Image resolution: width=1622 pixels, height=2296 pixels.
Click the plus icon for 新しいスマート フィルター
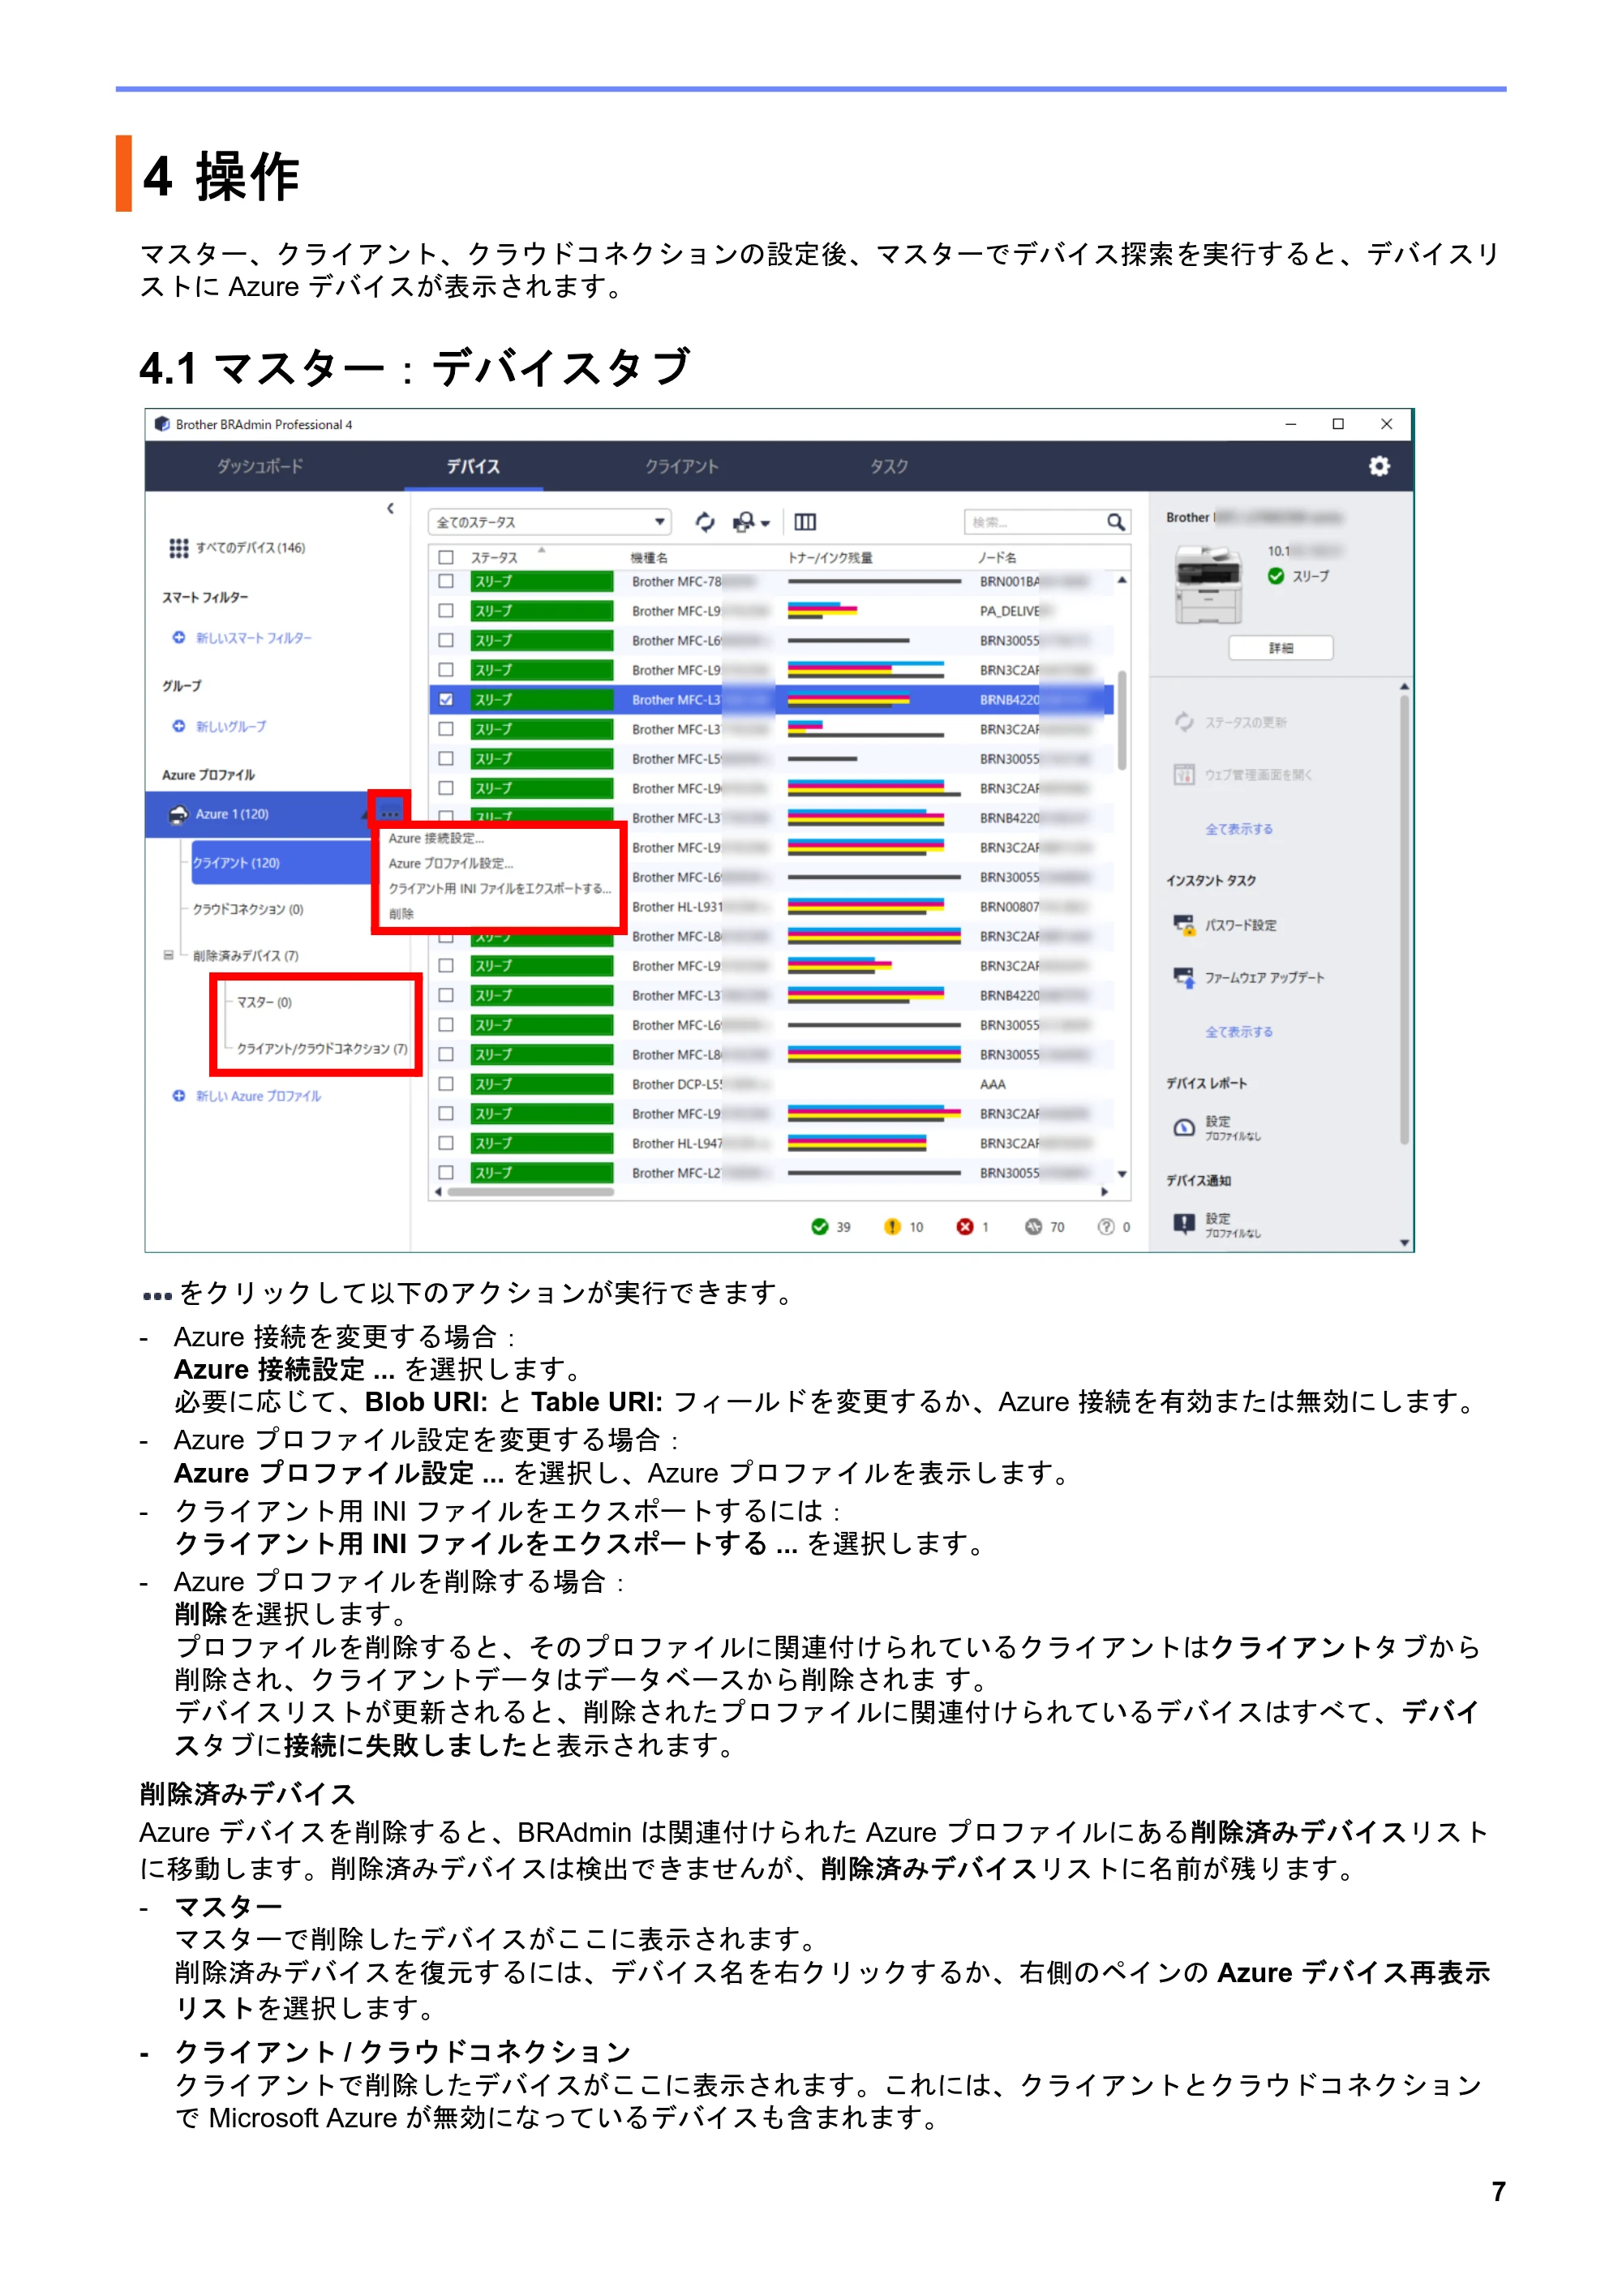(x=178, y=638)
